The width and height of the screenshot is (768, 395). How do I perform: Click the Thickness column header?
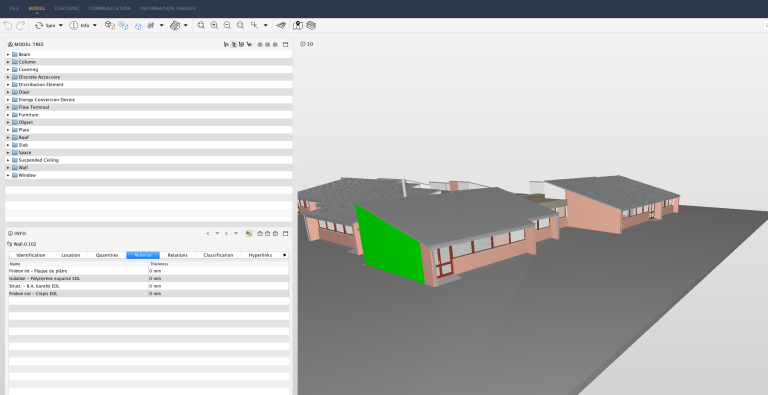pos(218,264)
